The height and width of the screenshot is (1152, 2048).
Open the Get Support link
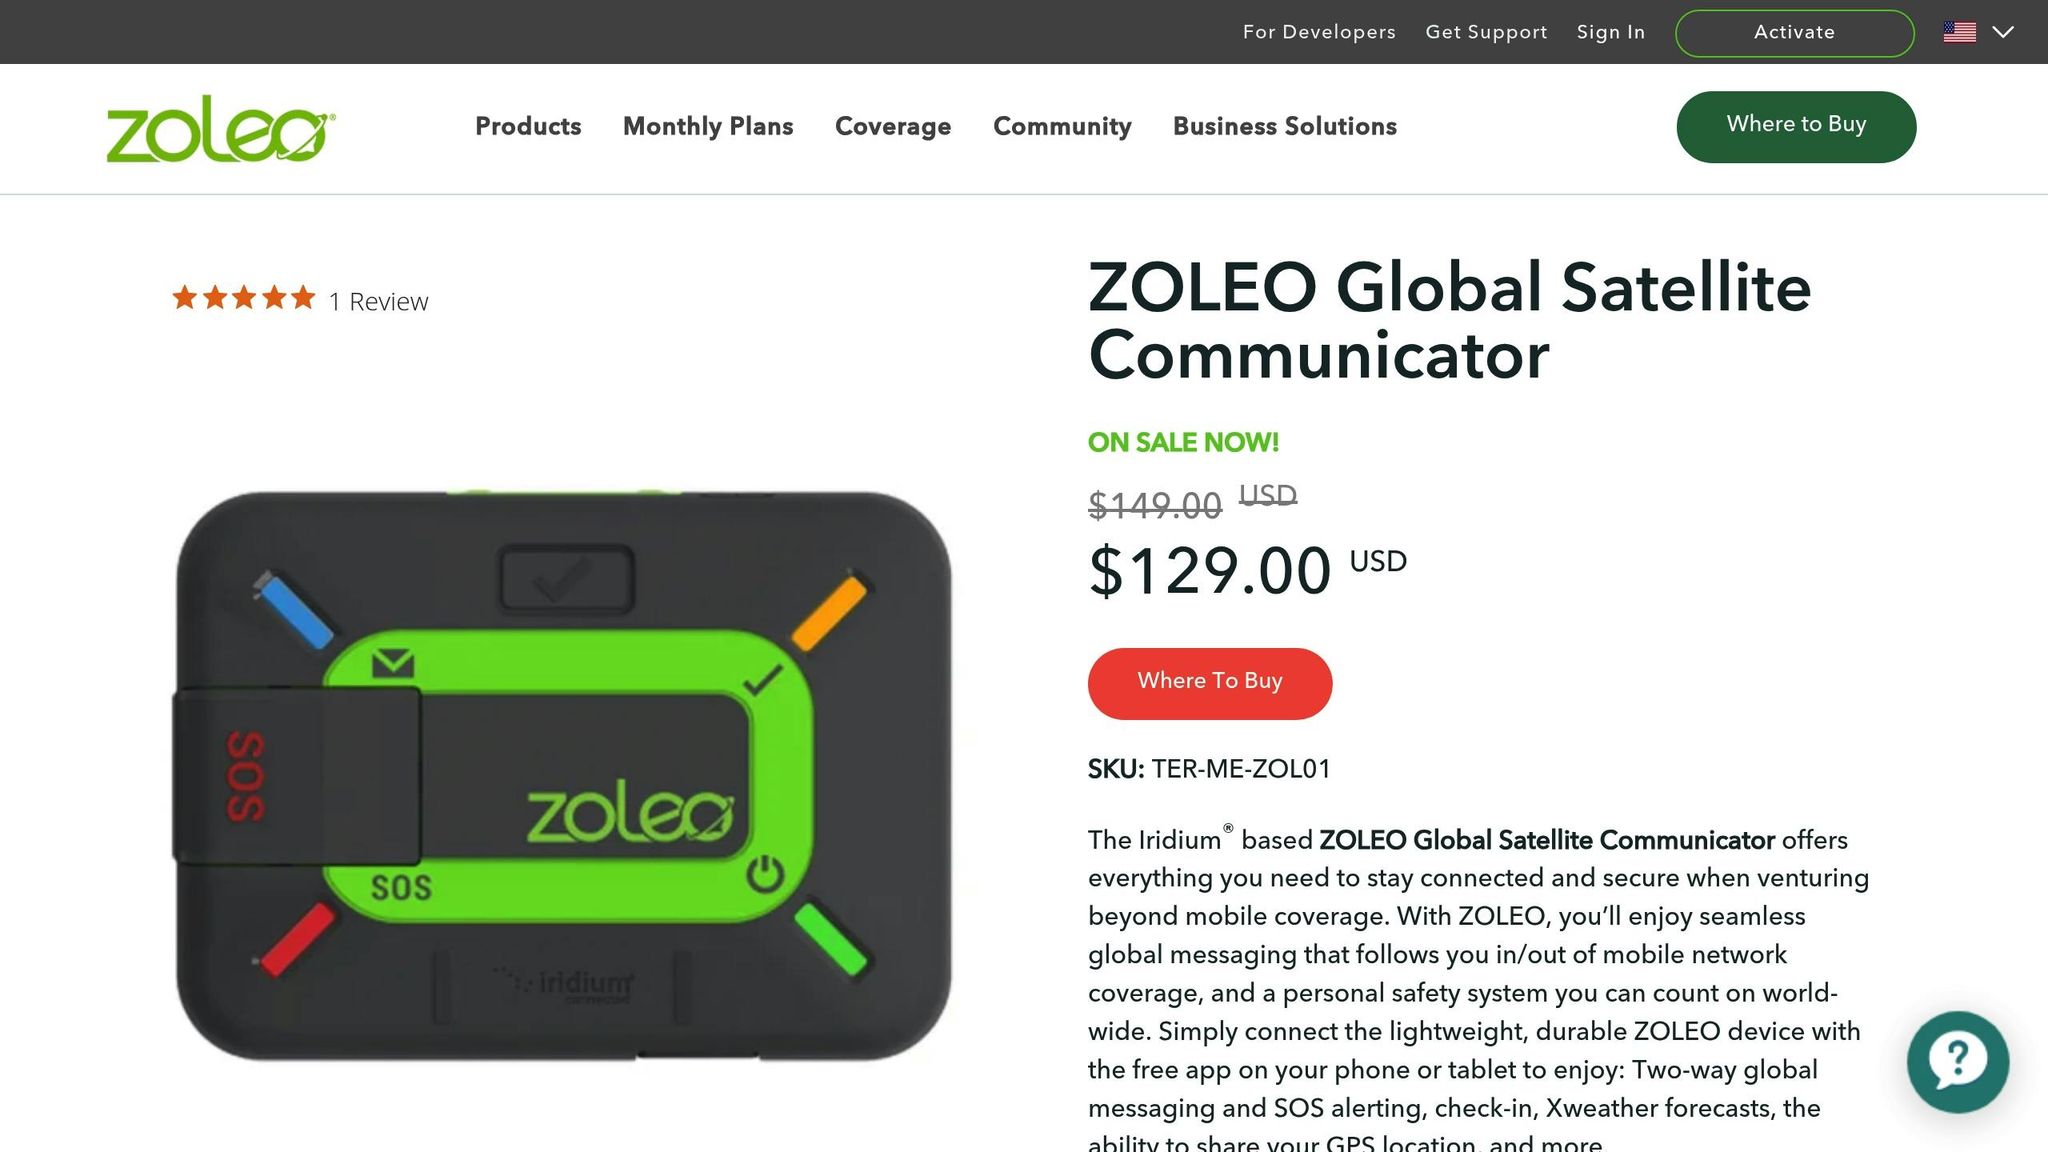tap(1486, 31)
